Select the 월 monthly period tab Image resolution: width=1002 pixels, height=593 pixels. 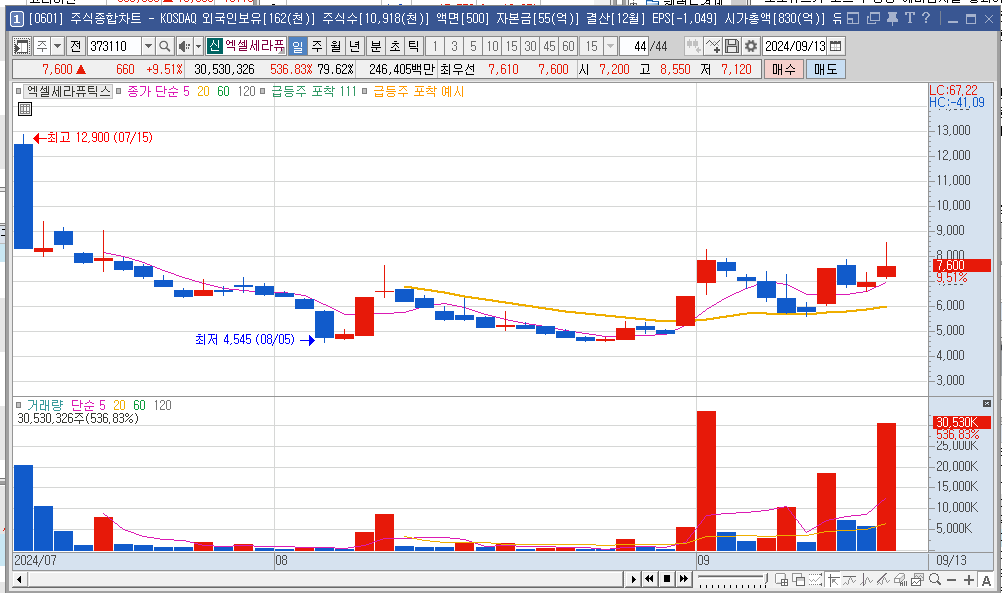point(335,46)
